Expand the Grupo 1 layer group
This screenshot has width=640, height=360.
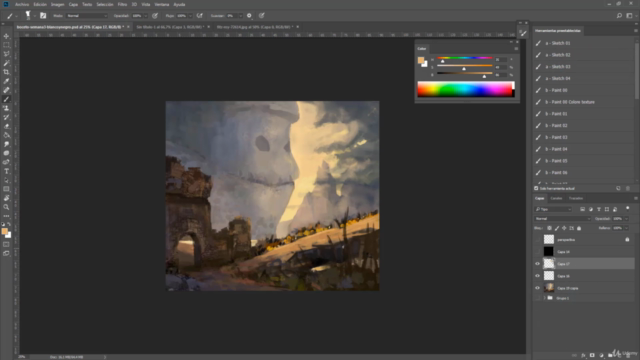point(544,298)
